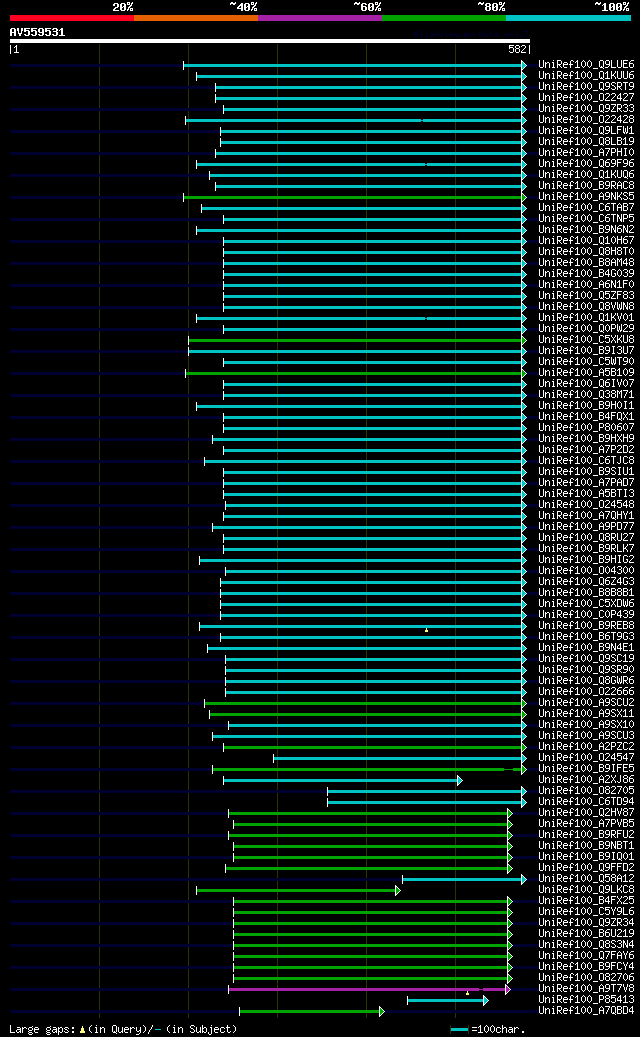640x1037 pixels.
Task: Click the green ~80% identity legend segment
Action: point(444,18)
